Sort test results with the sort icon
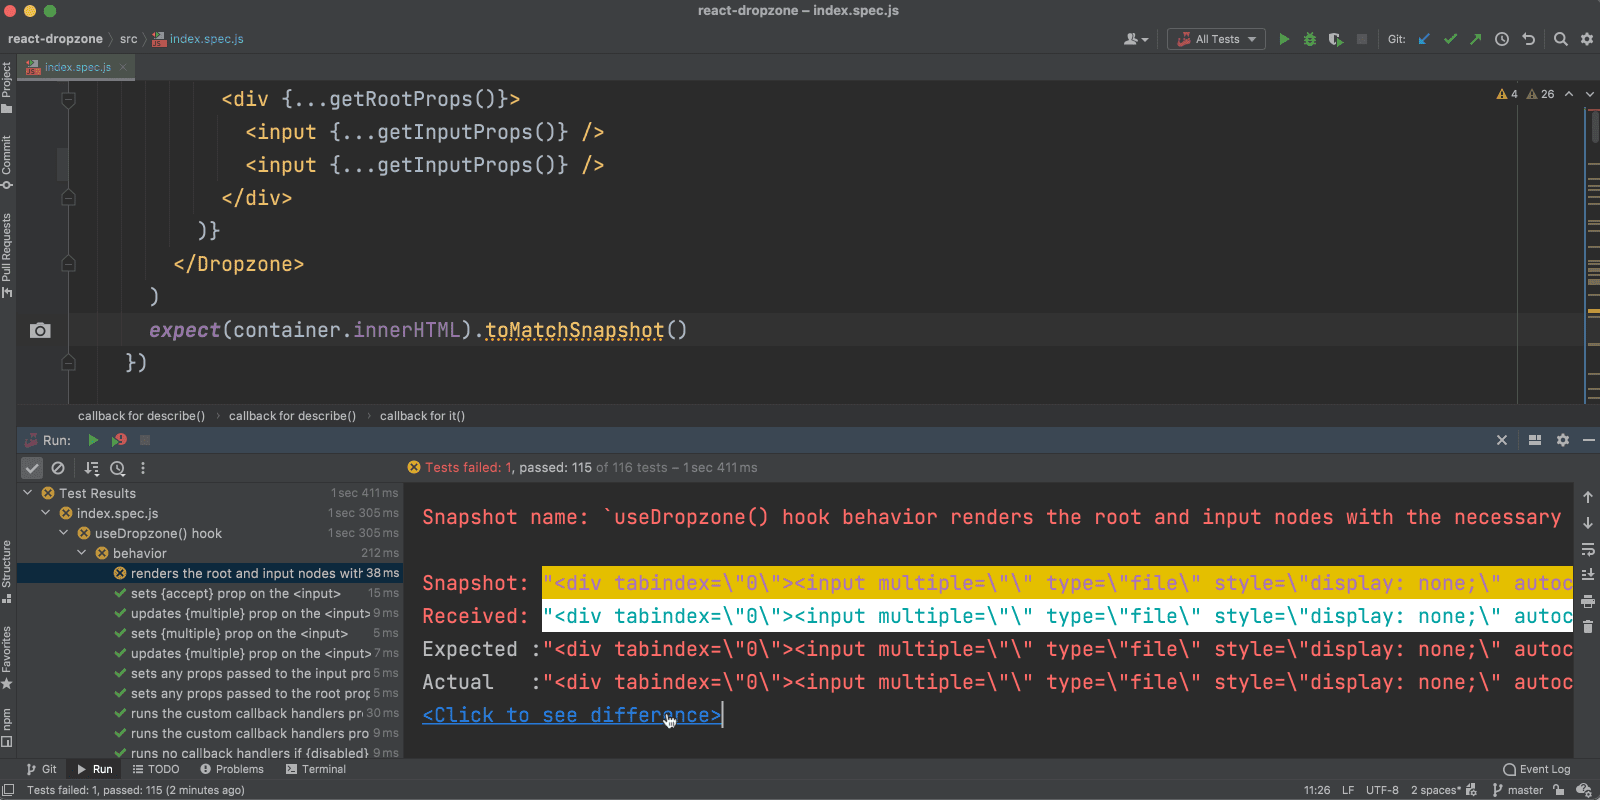 tap(92, 468)
